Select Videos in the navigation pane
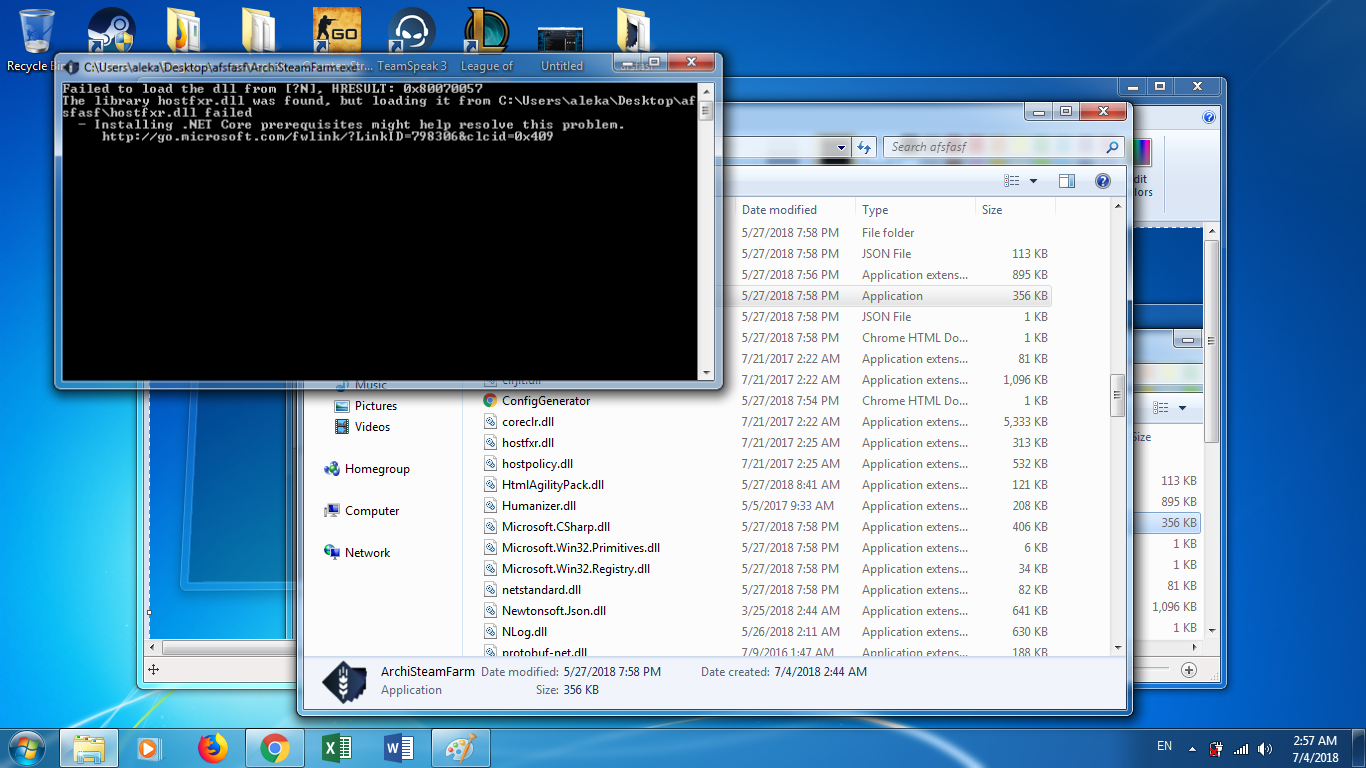This screenshot has height=768, width=1366. click(362, 427)
